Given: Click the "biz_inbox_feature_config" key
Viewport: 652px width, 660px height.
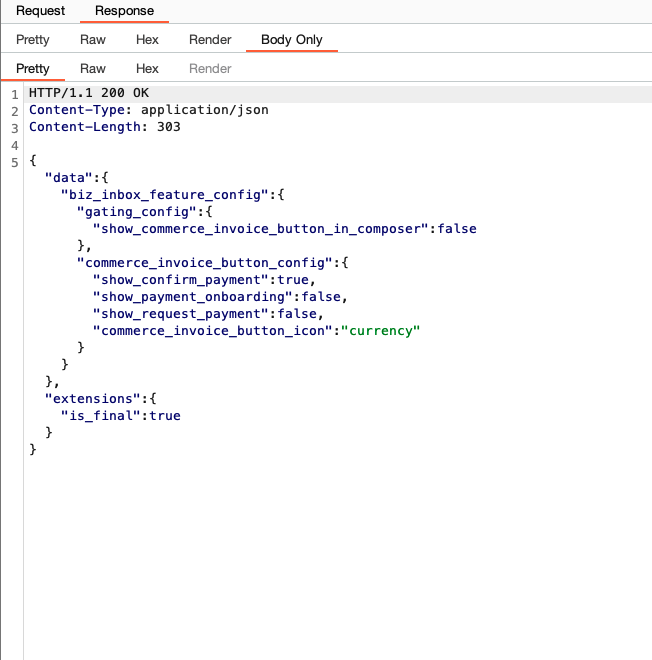Looking at the screenshot, I should coord(165,195).
